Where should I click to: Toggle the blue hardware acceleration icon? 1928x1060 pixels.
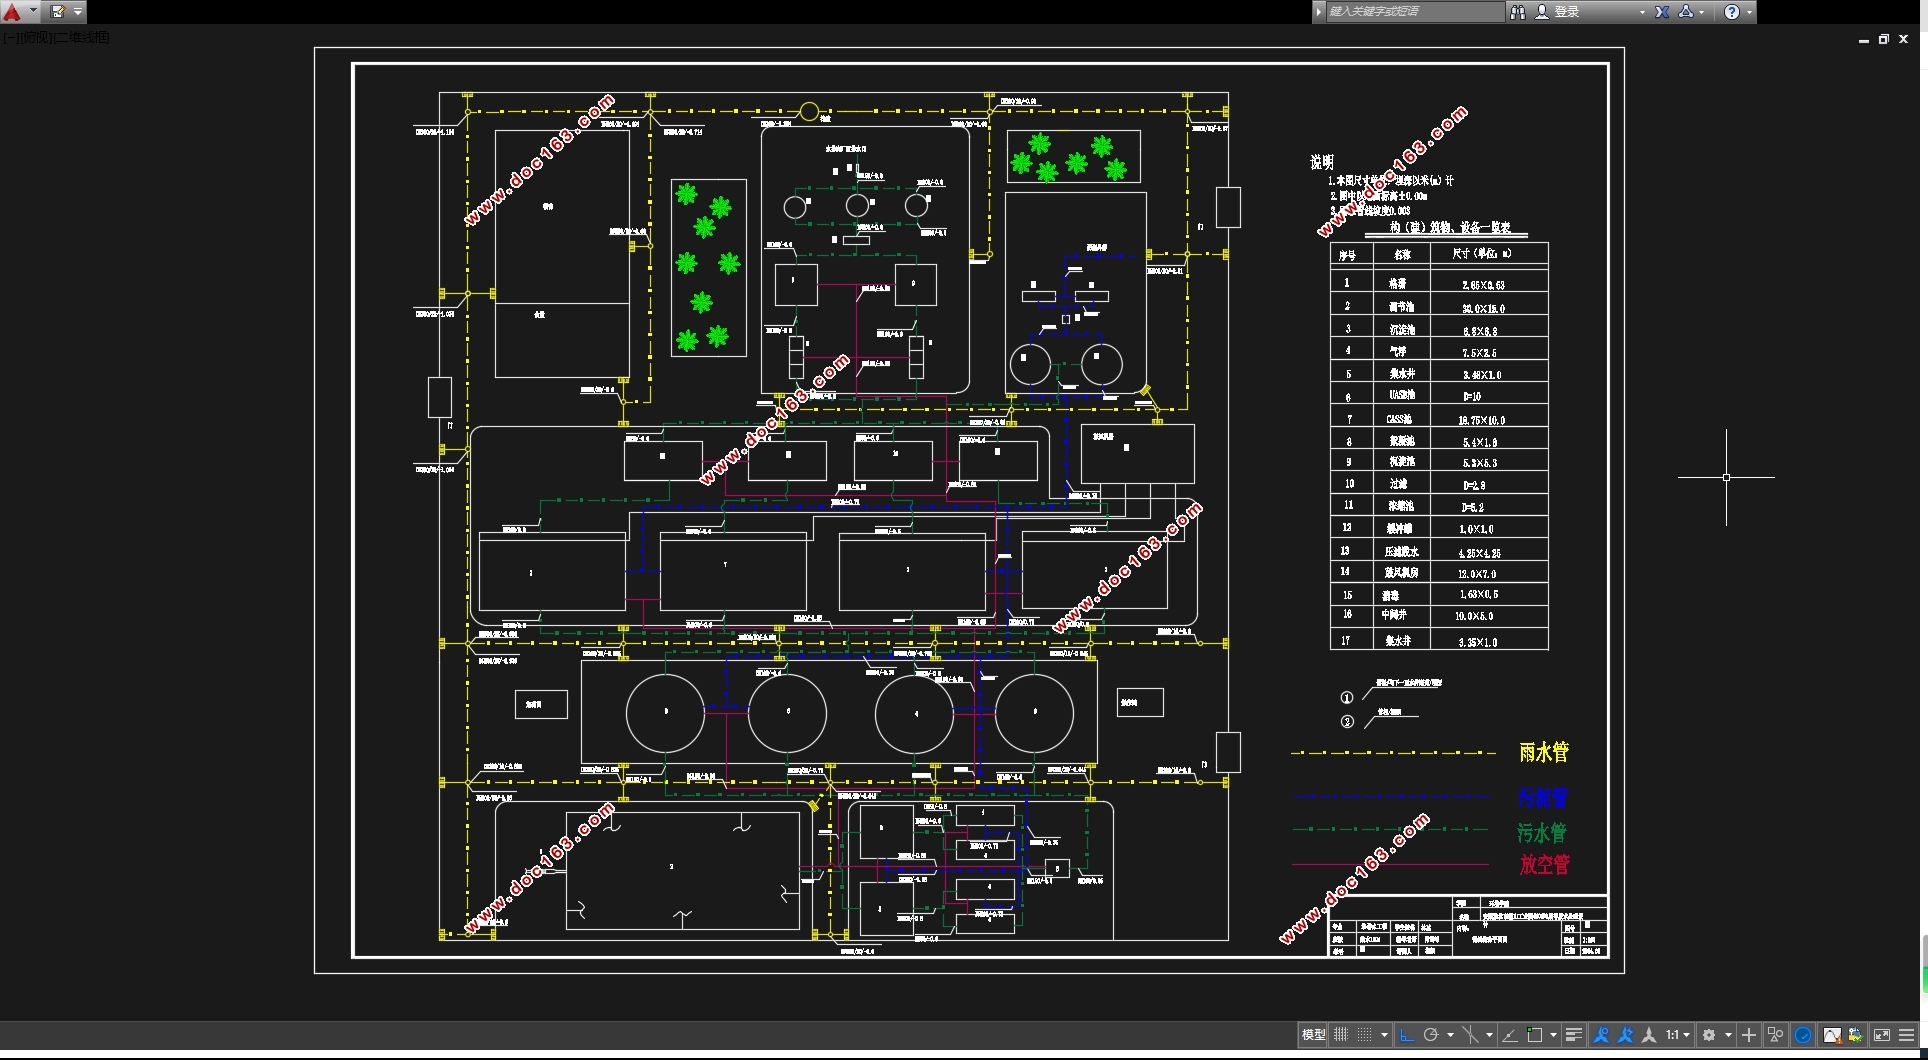[x=1803, y=1035]
